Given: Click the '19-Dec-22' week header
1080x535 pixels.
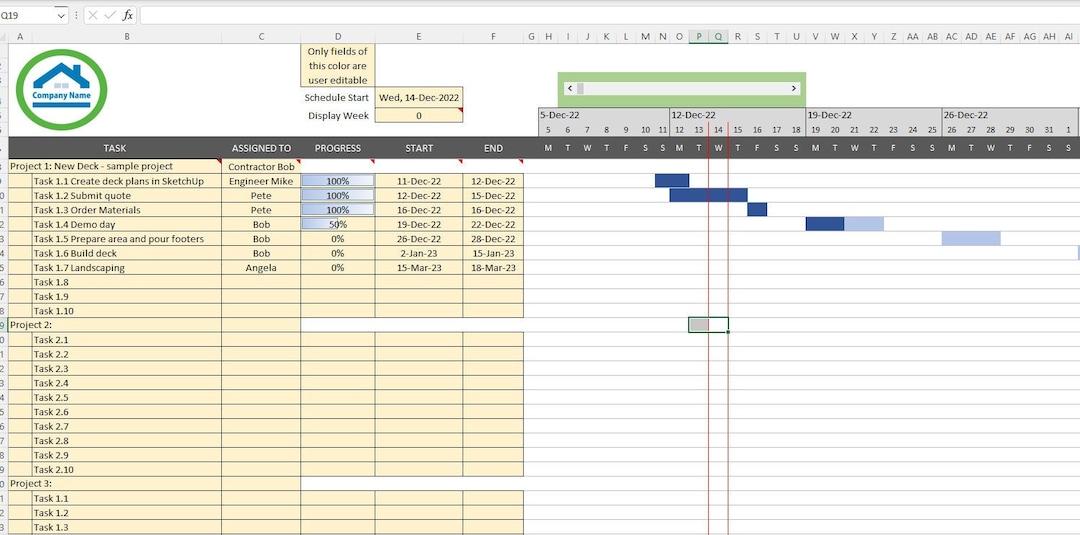Looking at the screenshot, I should pyautogui.click(x=874, y=115).
